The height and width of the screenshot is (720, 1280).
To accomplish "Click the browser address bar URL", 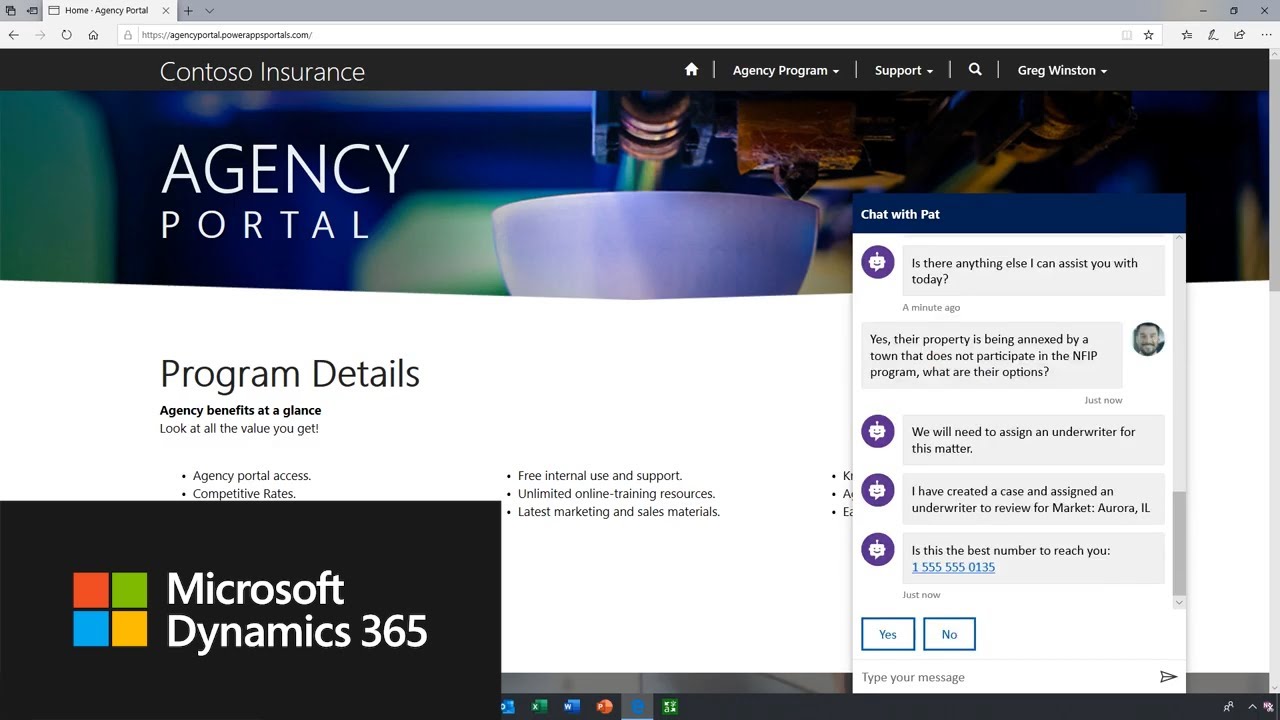I will point(227,35).
